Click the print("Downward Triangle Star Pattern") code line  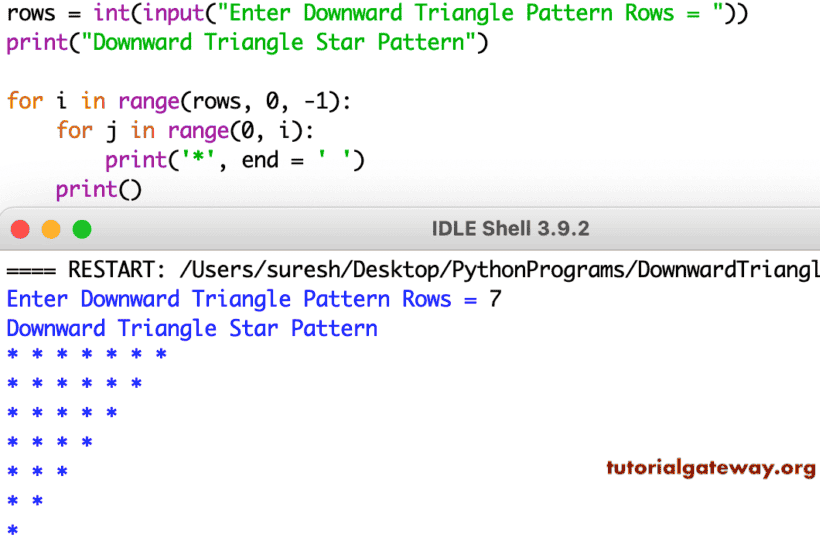point(247,42)
